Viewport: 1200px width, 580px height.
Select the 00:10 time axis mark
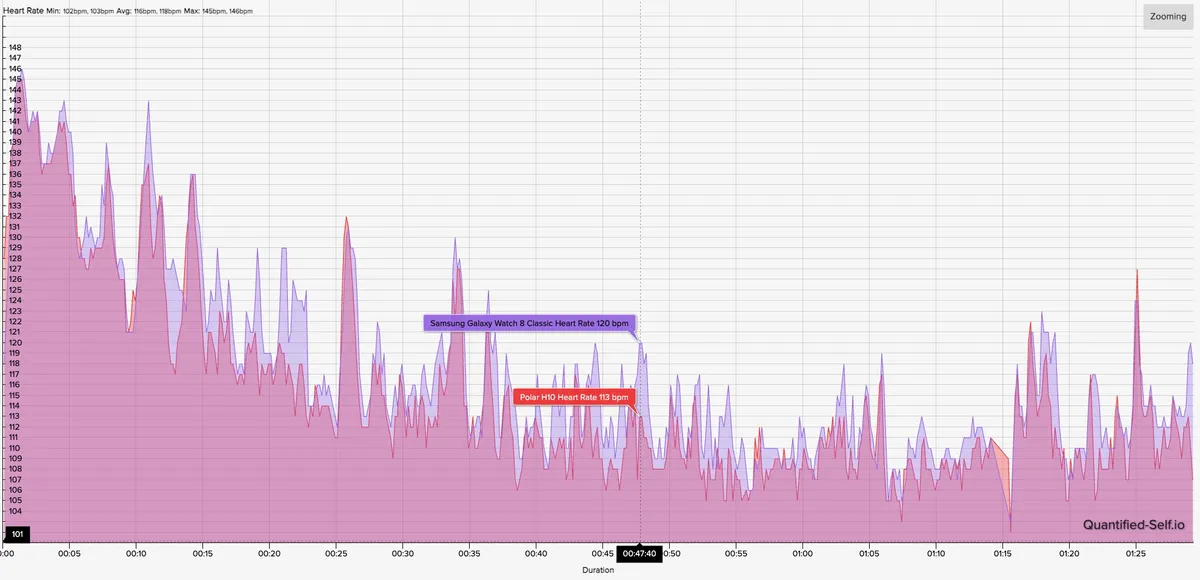pyautogui.click(x=136, y=553)
